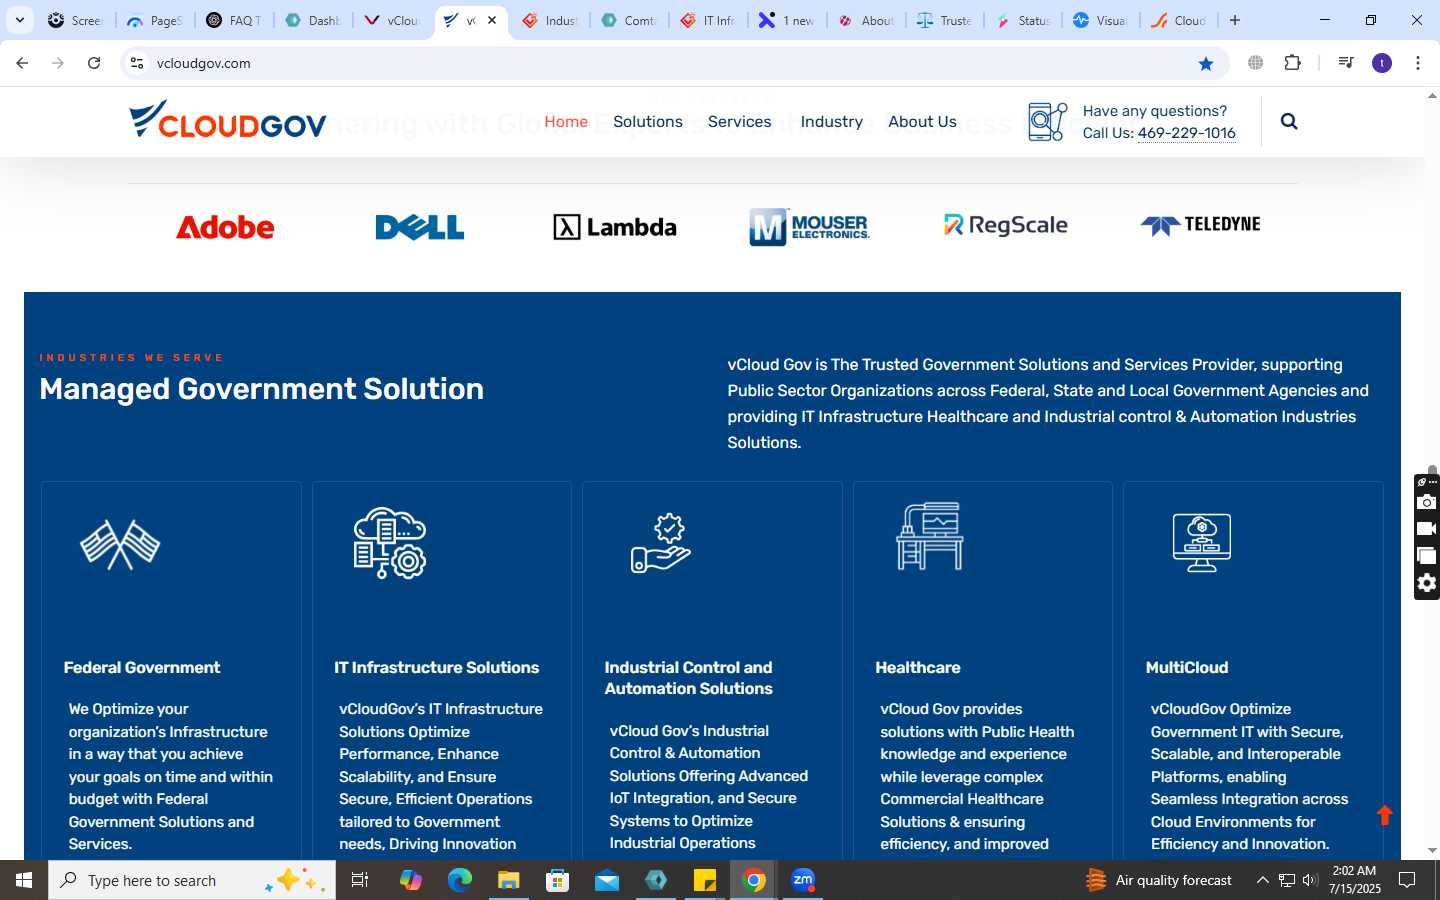The width and height of the screenshot is (1440, 900).
Task: Click the page vertical scrollbar down arrow
Action: [x=1432, y=850]
